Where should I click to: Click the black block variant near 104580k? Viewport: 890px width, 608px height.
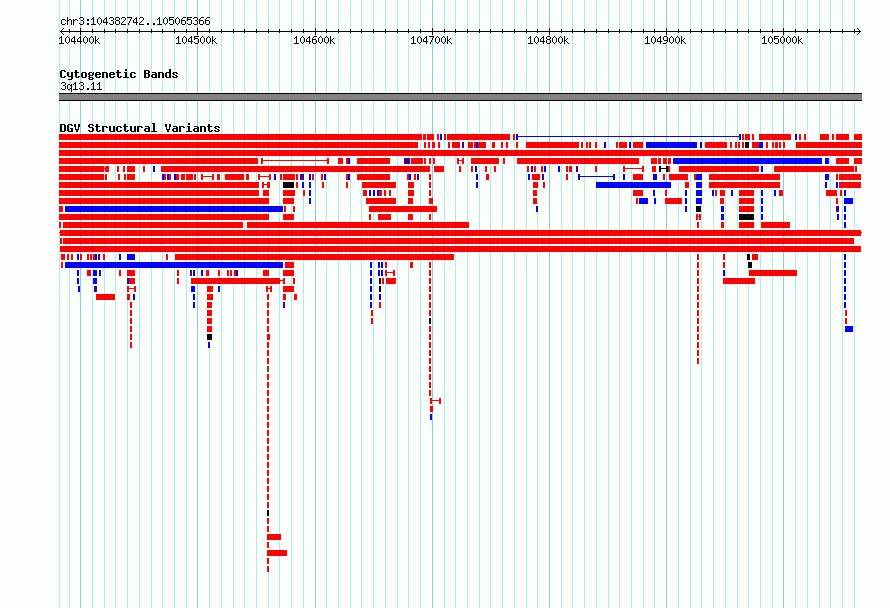[288, 185]
